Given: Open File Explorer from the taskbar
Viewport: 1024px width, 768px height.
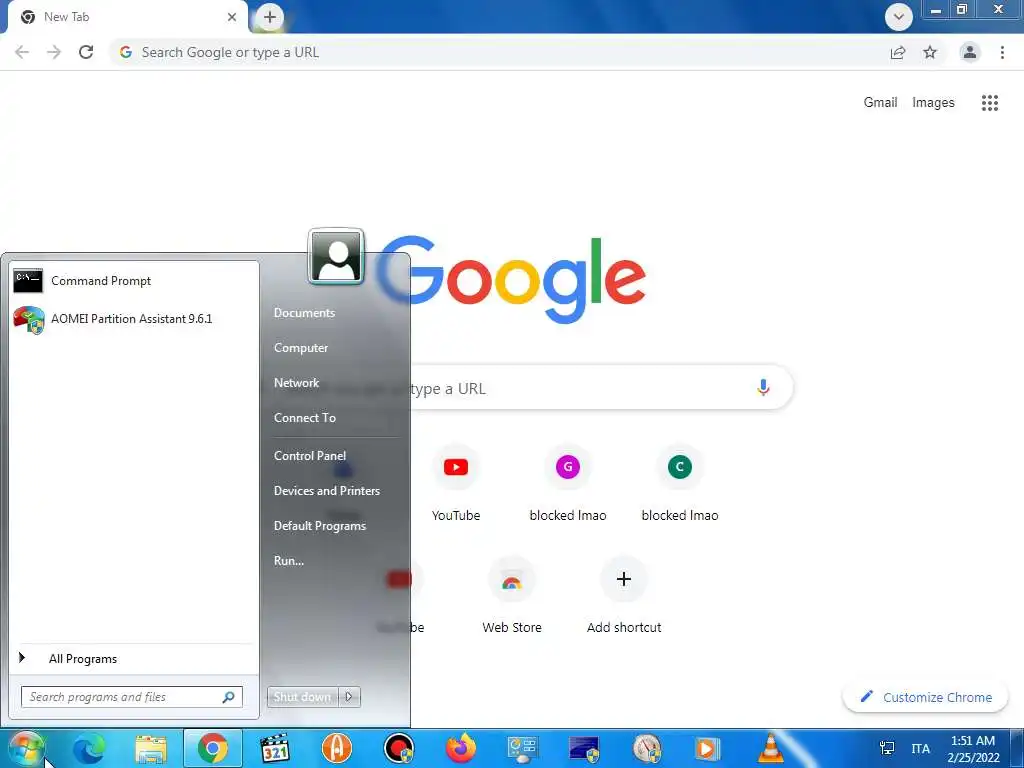Looking at the screenshot, I should (150, 749).
